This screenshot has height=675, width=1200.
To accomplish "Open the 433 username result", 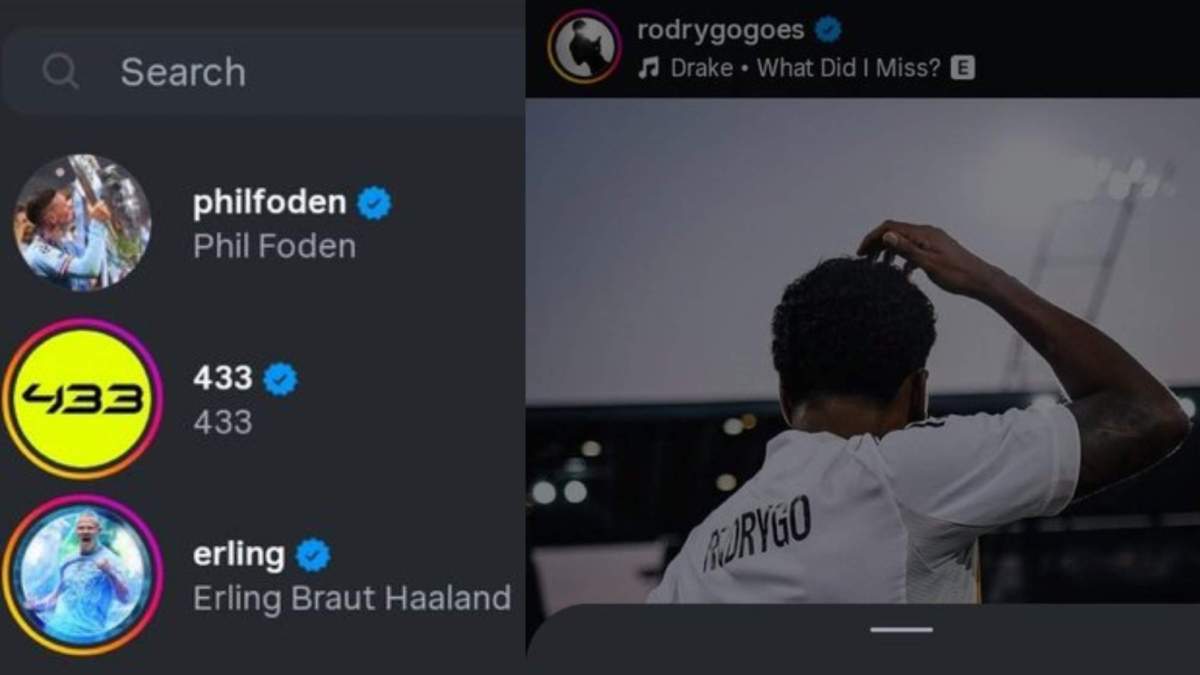I will (222, 378).
